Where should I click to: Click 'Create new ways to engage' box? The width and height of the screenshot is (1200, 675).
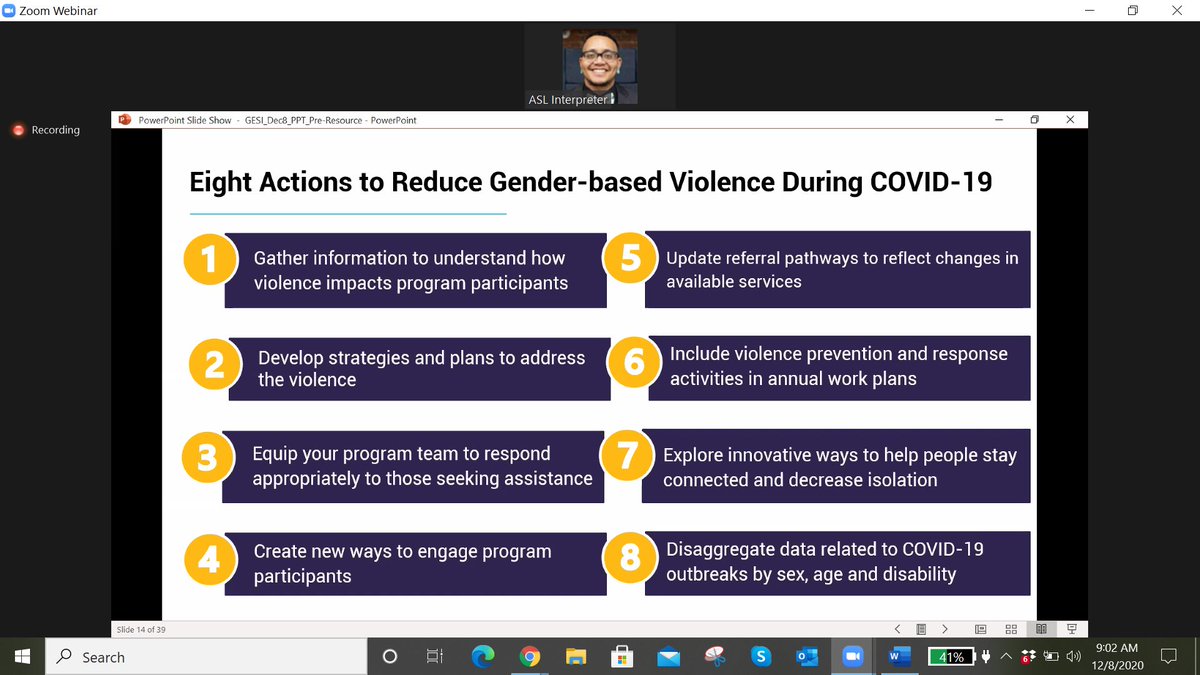click(415, 564)
